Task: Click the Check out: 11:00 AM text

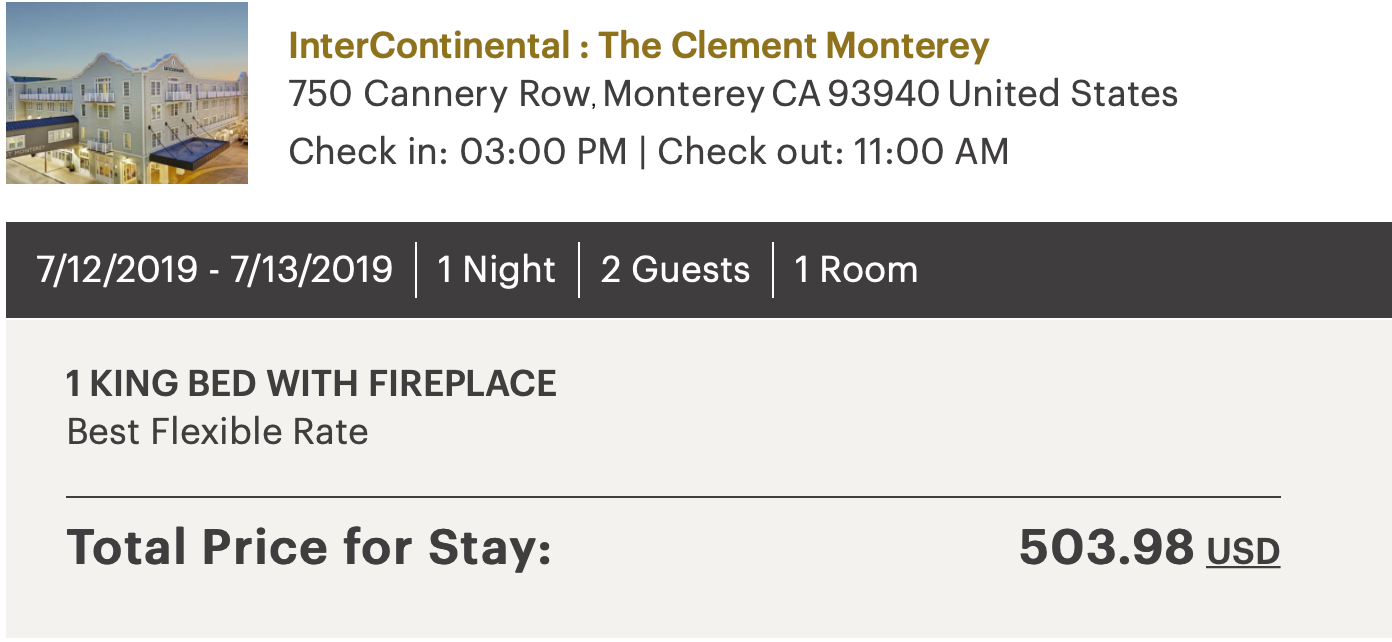Action: [833, 152]
